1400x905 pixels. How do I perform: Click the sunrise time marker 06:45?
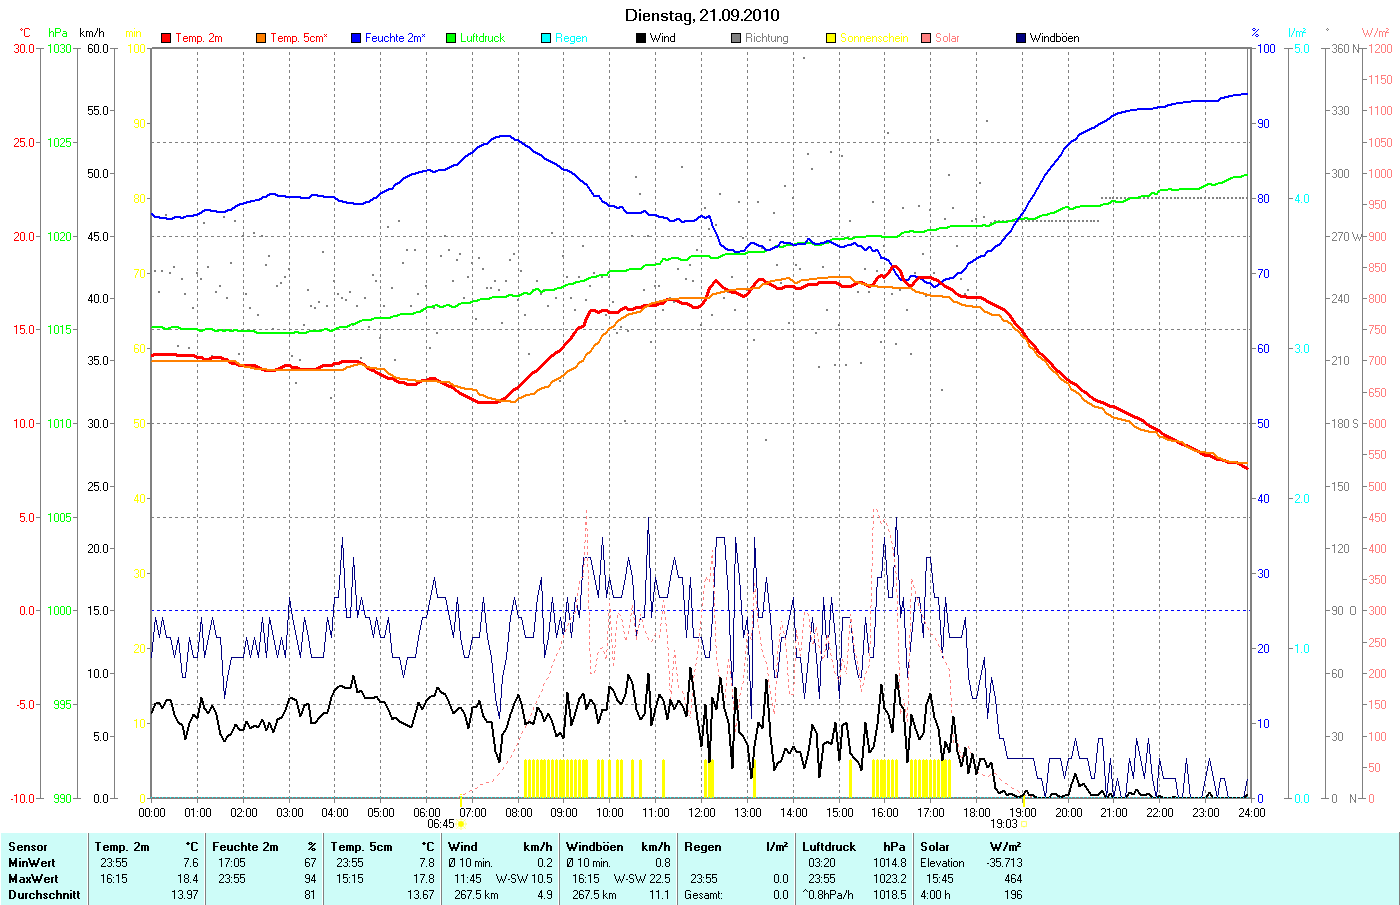pyautogui.click(x=441, y=824)
